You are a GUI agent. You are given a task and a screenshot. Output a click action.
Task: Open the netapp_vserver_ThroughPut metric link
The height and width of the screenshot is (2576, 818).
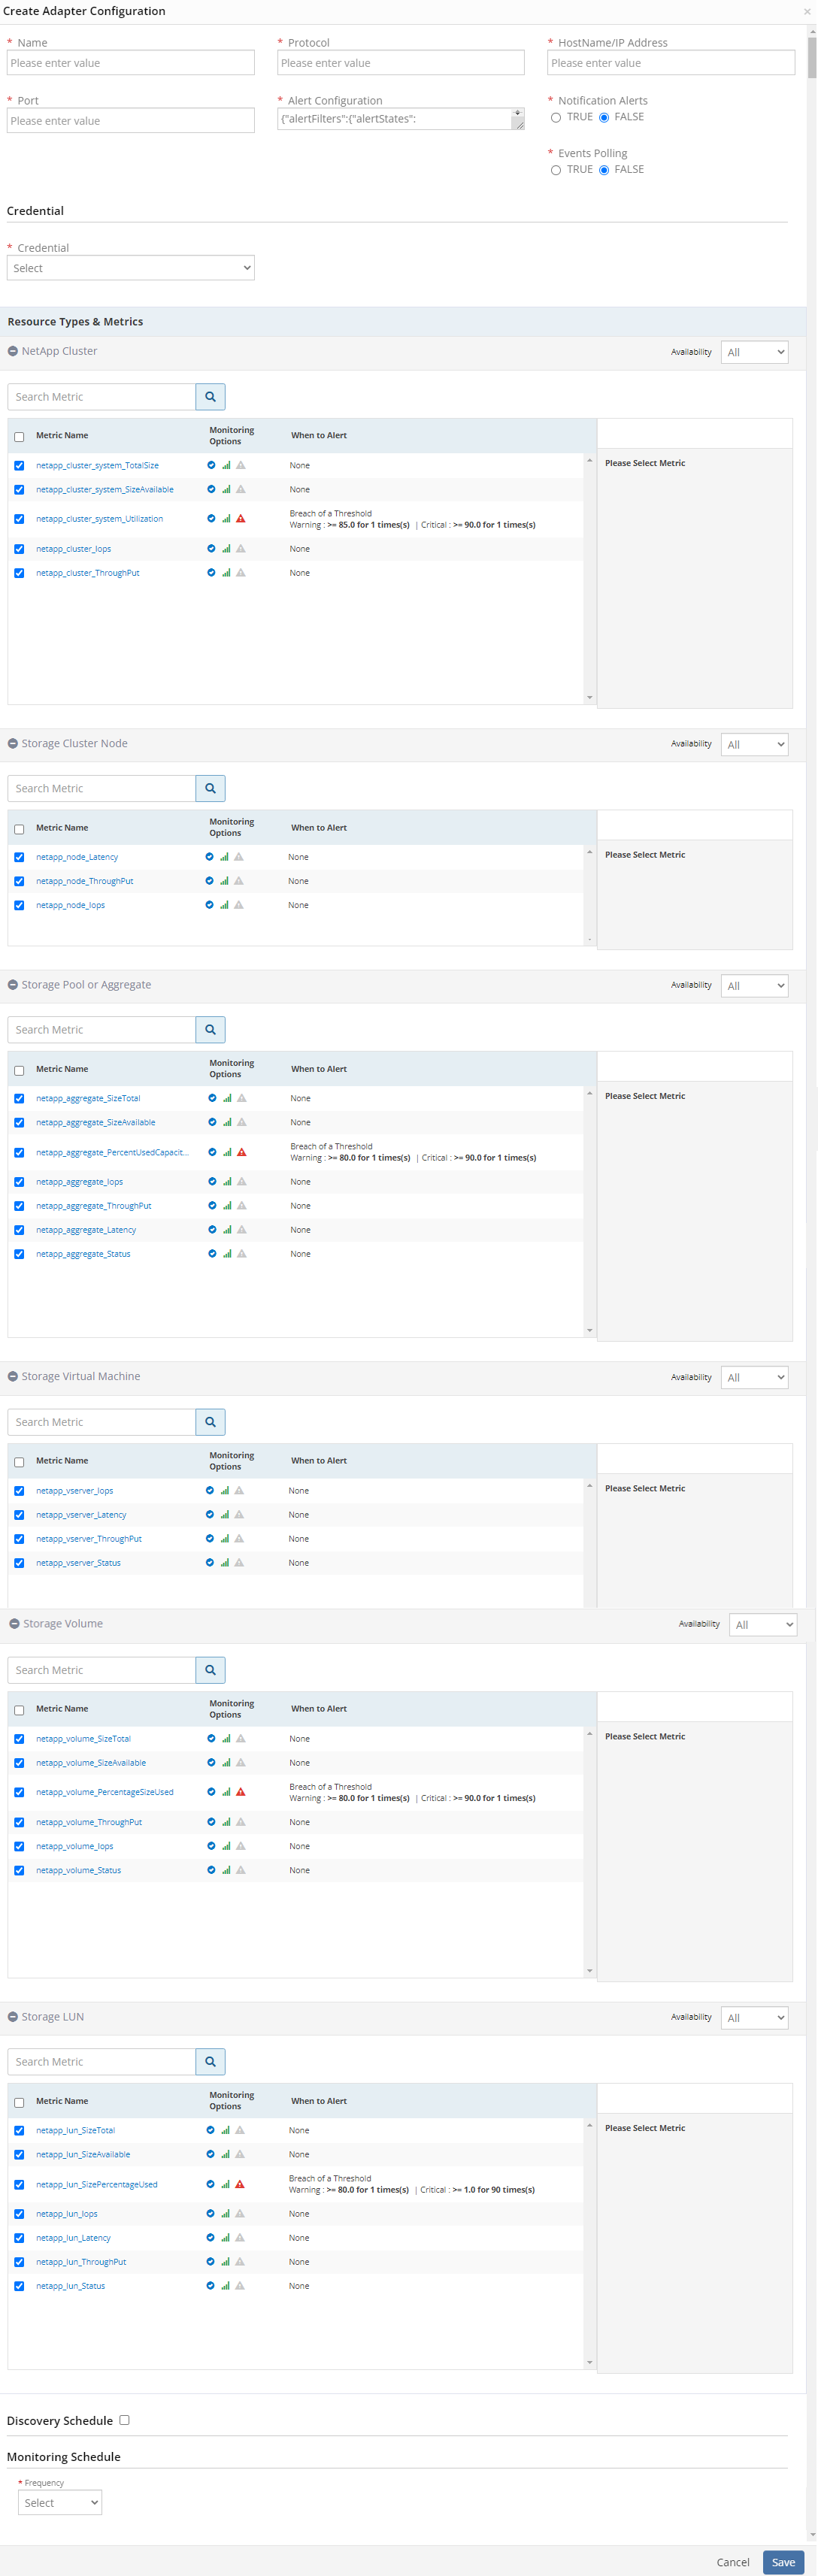tap(89, 1539)
